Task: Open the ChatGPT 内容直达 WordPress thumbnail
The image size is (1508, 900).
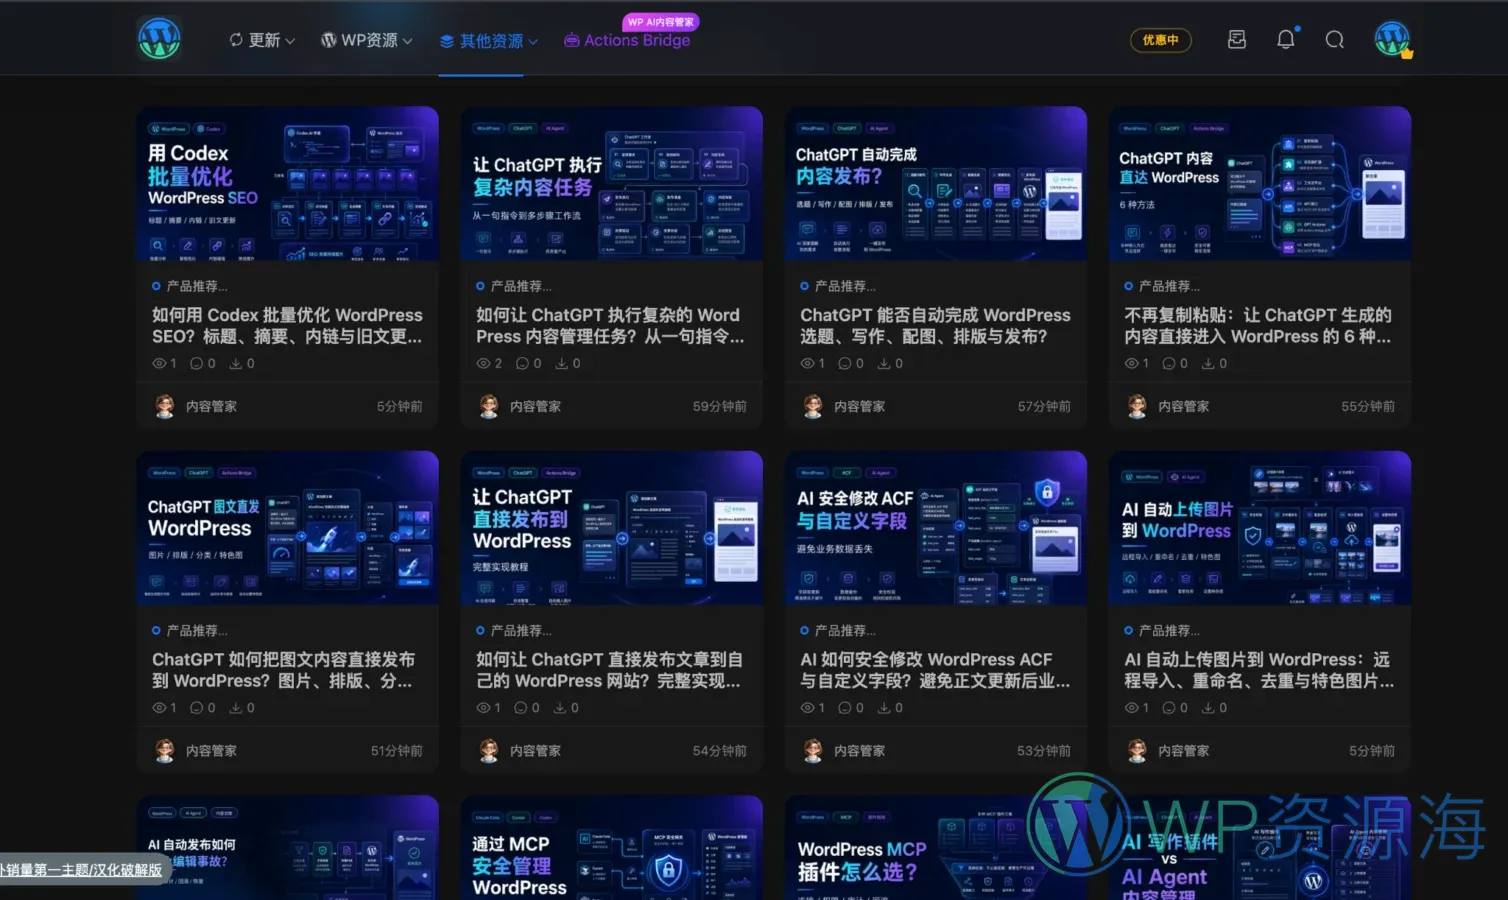Action: pos(1259,184)
